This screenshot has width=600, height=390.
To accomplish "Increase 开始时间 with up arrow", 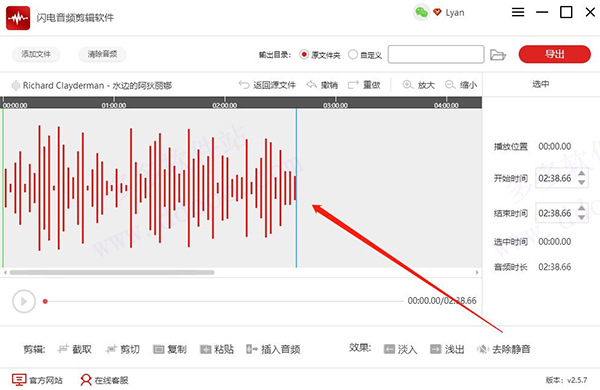I will click(x=582, y=173).
